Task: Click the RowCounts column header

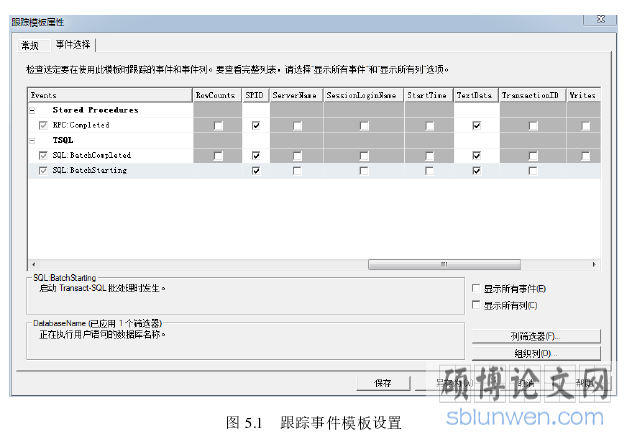Action: click(x=217, y=95)
